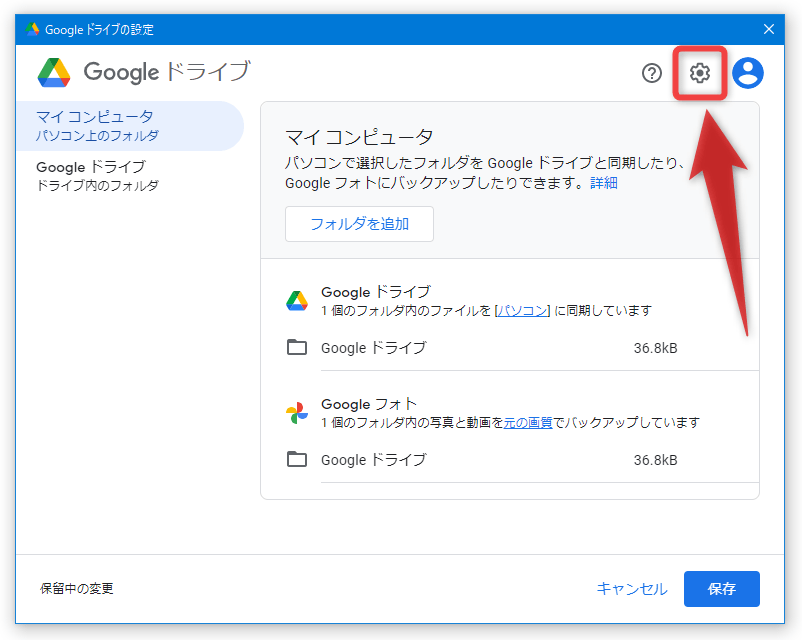
Task: Select Google ドライブ folder row under Photos section
Action: pyautogui.click(x=522, y=460)
